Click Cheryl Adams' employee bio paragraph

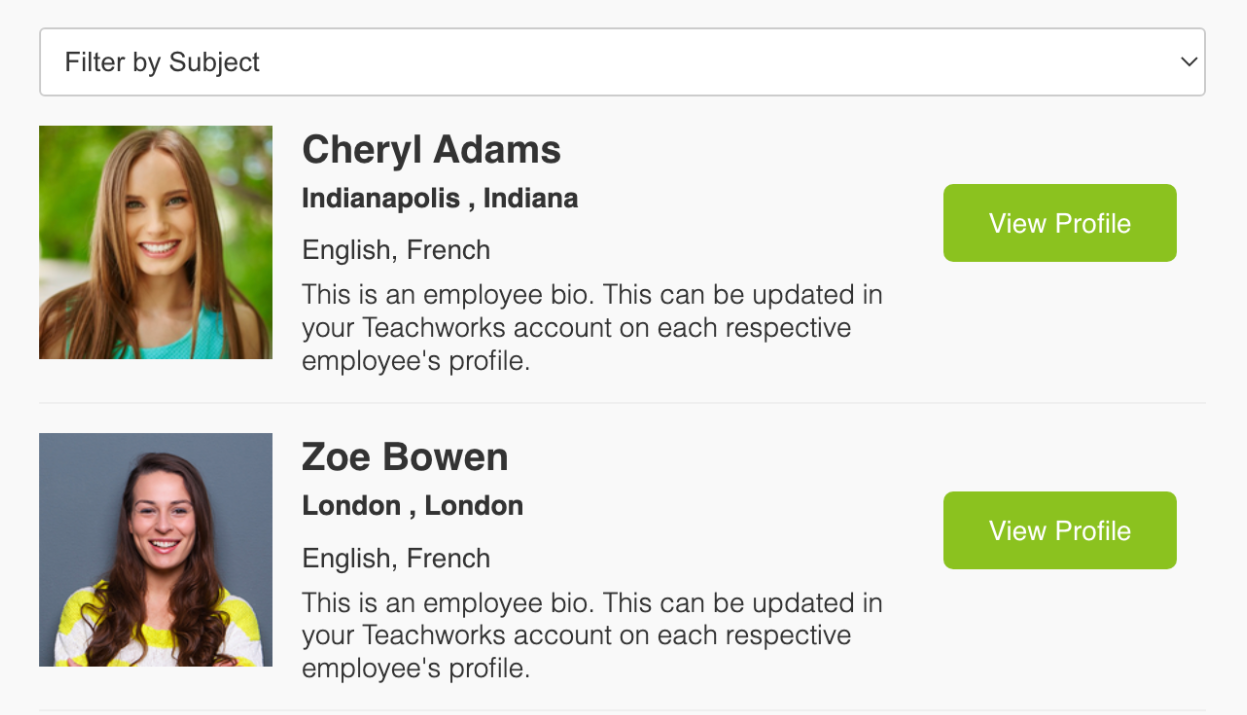tap(592, 328)
